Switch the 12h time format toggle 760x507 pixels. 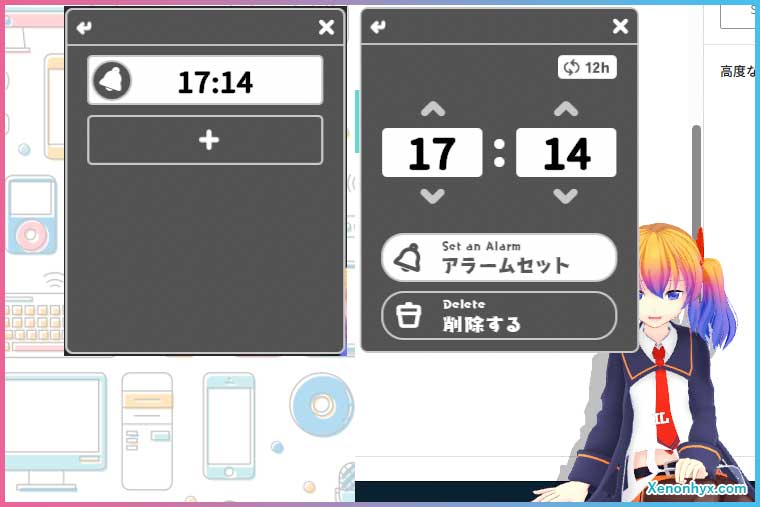coord(587,67)
